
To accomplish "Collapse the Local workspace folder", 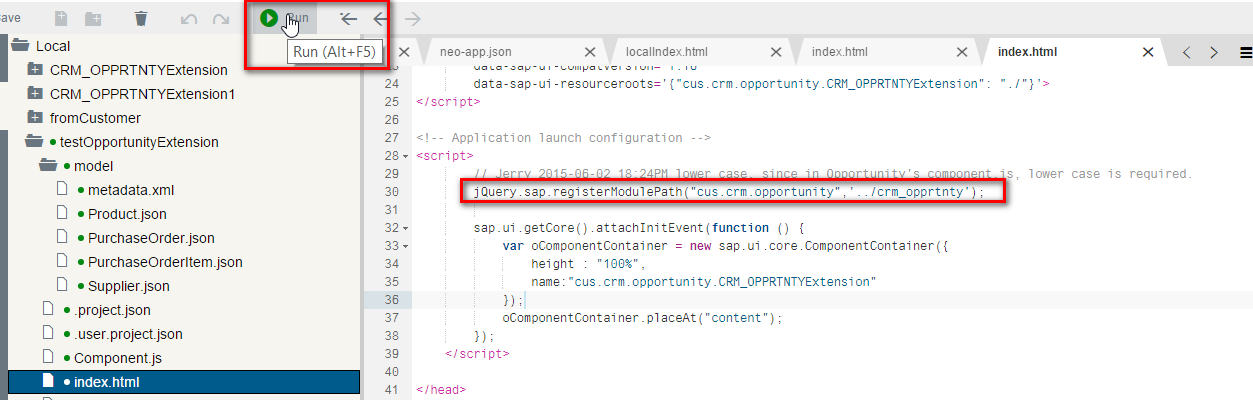I will [19, 46].
